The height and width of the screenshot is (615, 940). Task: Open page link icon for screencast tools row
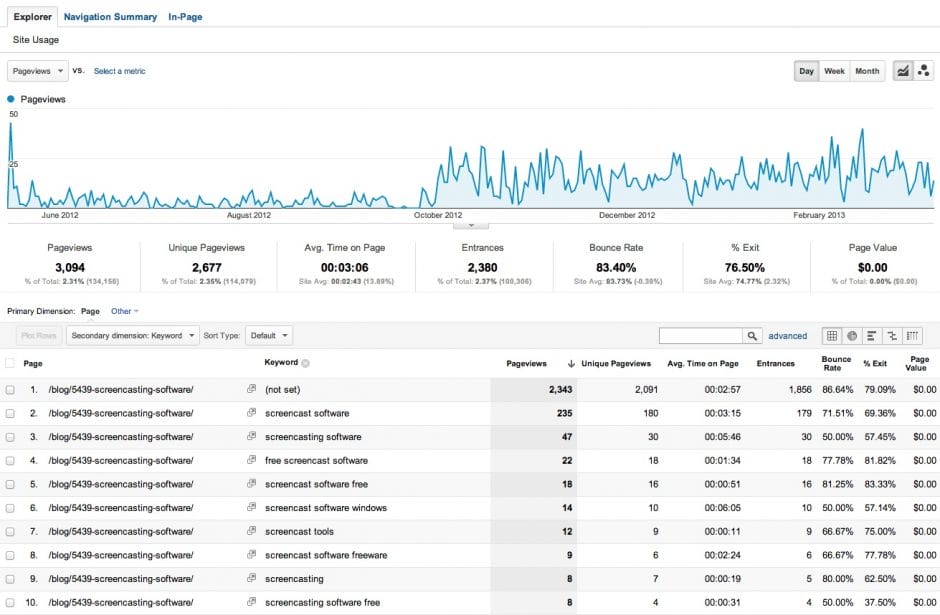252,531
